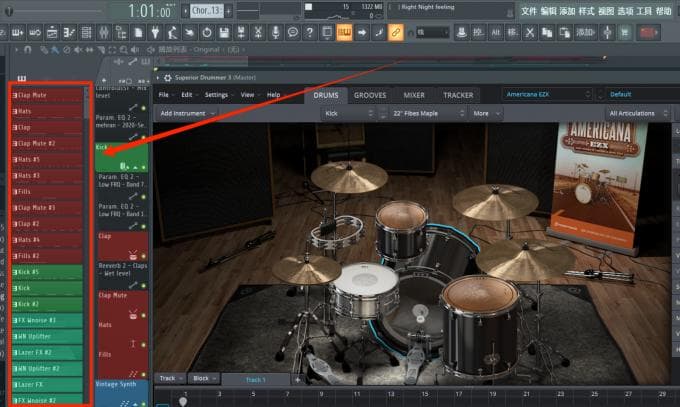Open the new project document icon
This screenshot has width=680, height=407.
[138, 33]
